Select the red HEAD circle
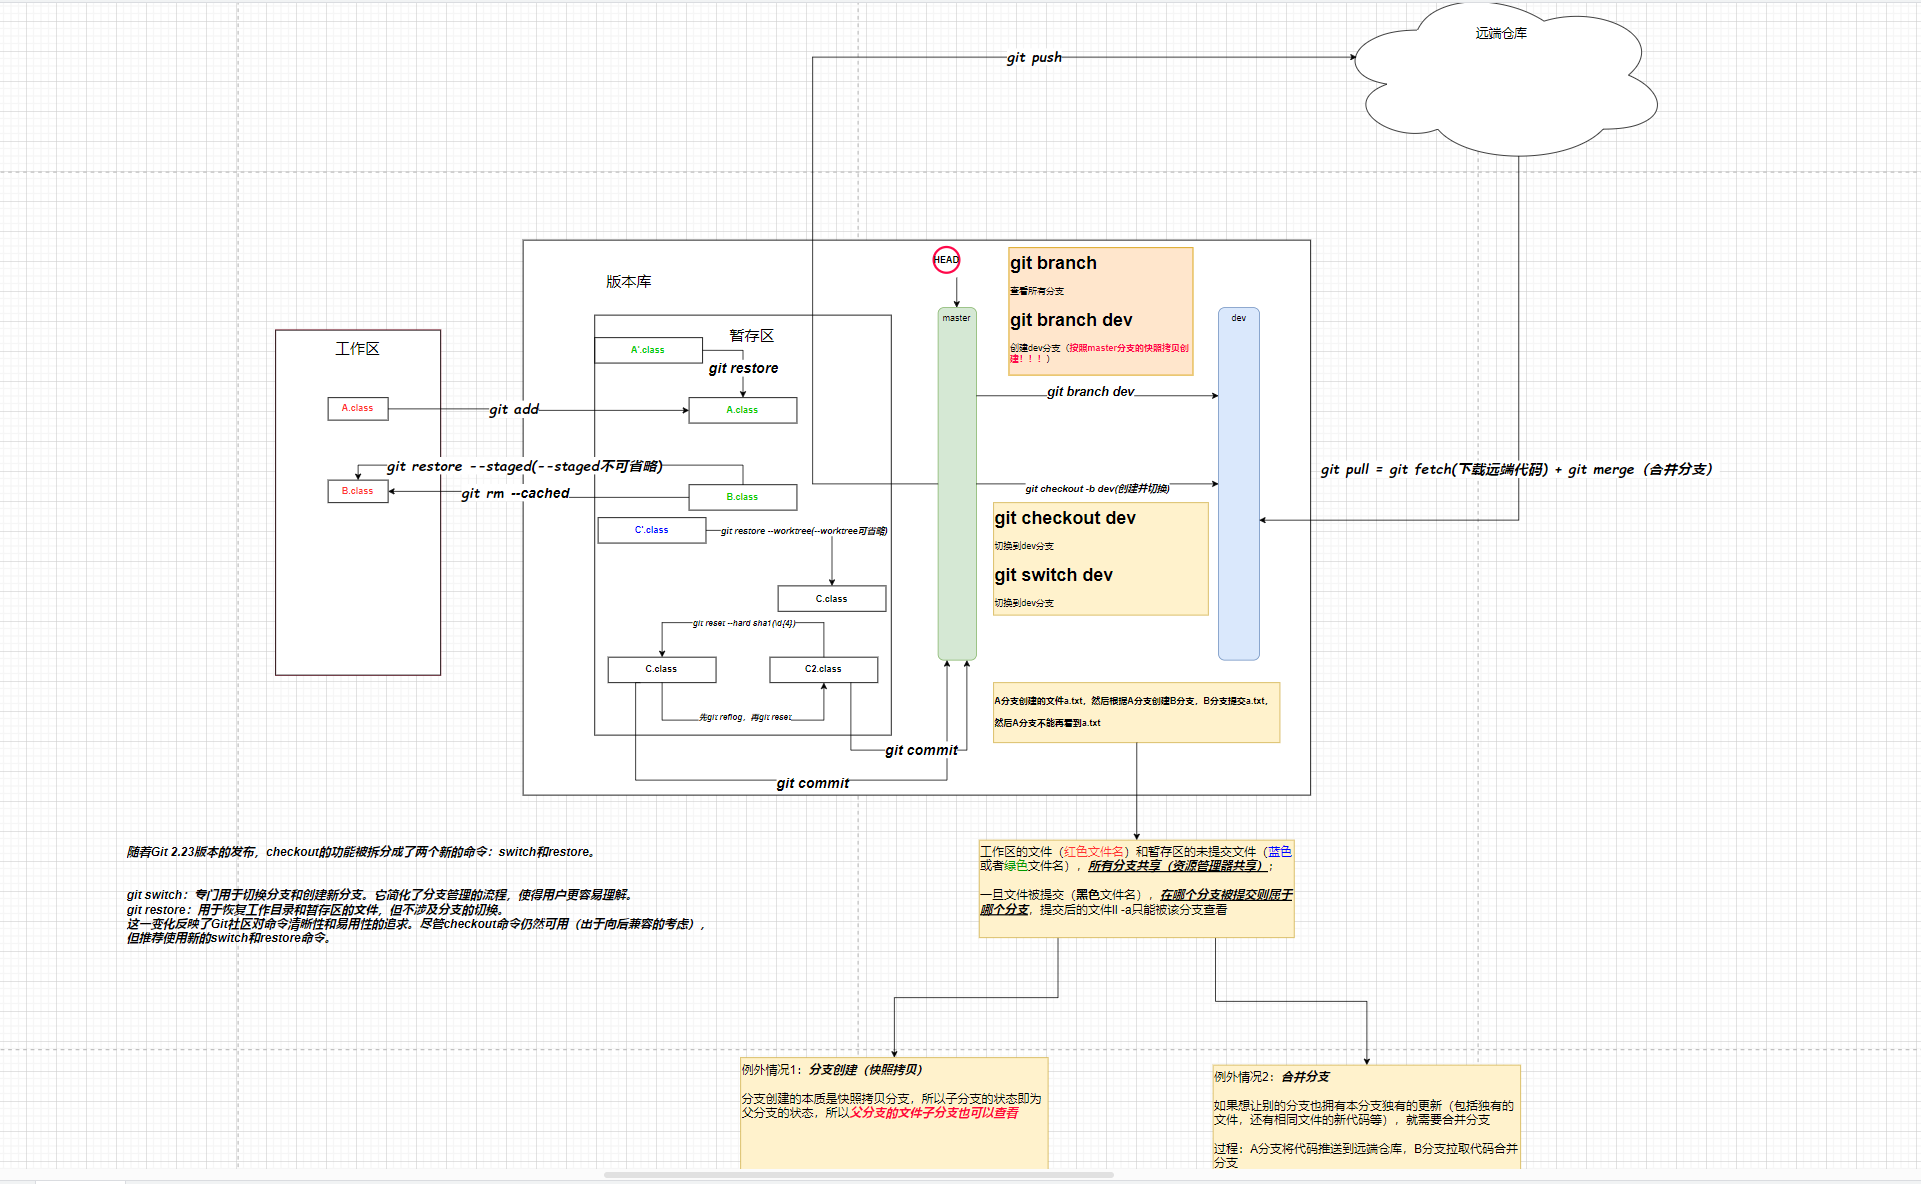 click(x=946, y=260)
